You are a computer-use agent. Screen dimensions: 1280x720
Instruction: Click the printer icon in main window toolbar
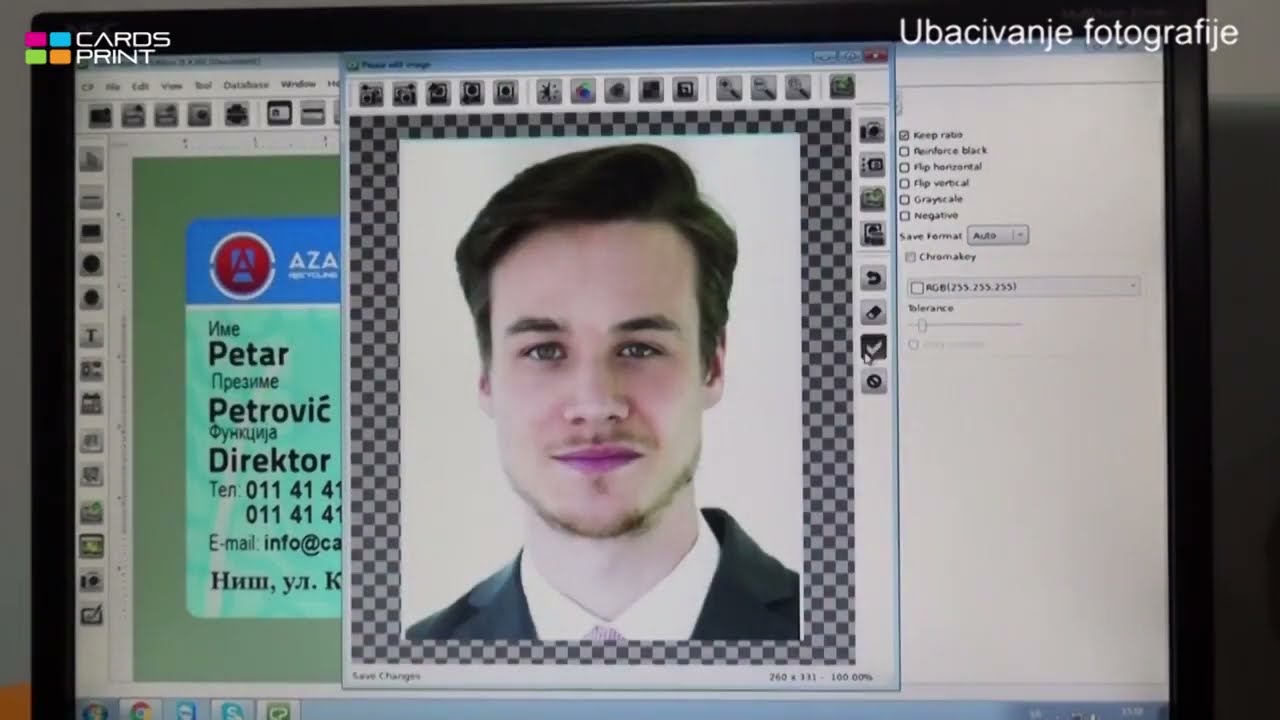click(236, 115)
